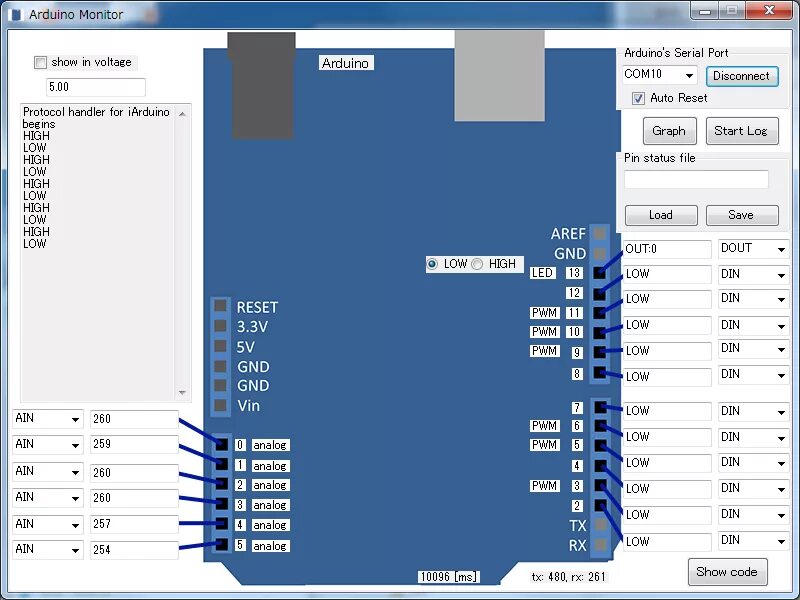Click the analog 4 value field showing 257
The image size is (800, 600).
[x=134, y=524]
